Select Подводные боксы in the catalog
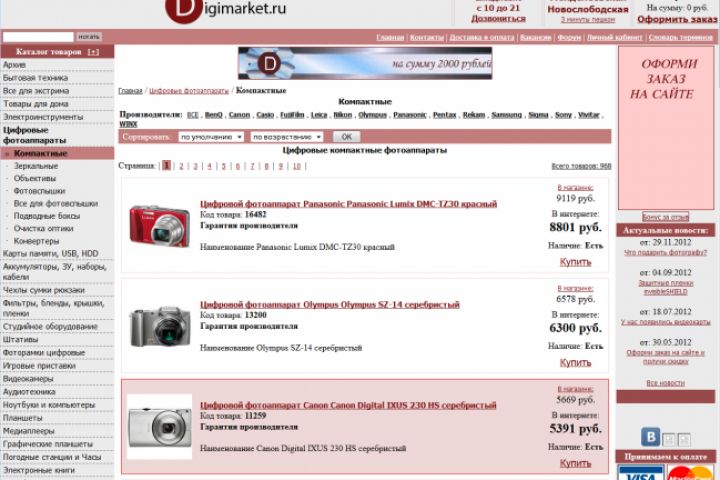 (46, 216)
